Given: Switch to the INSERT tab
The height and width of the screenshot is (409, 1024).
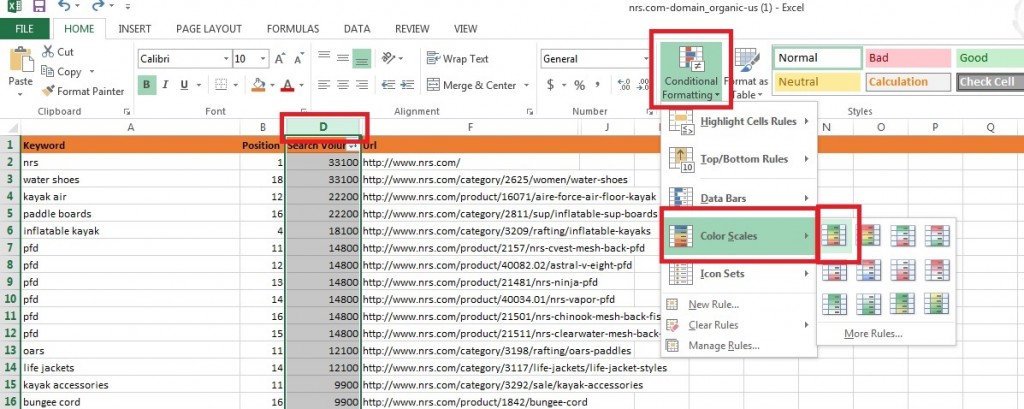Looking at the screenshot, I should click(x=135, y=29).
